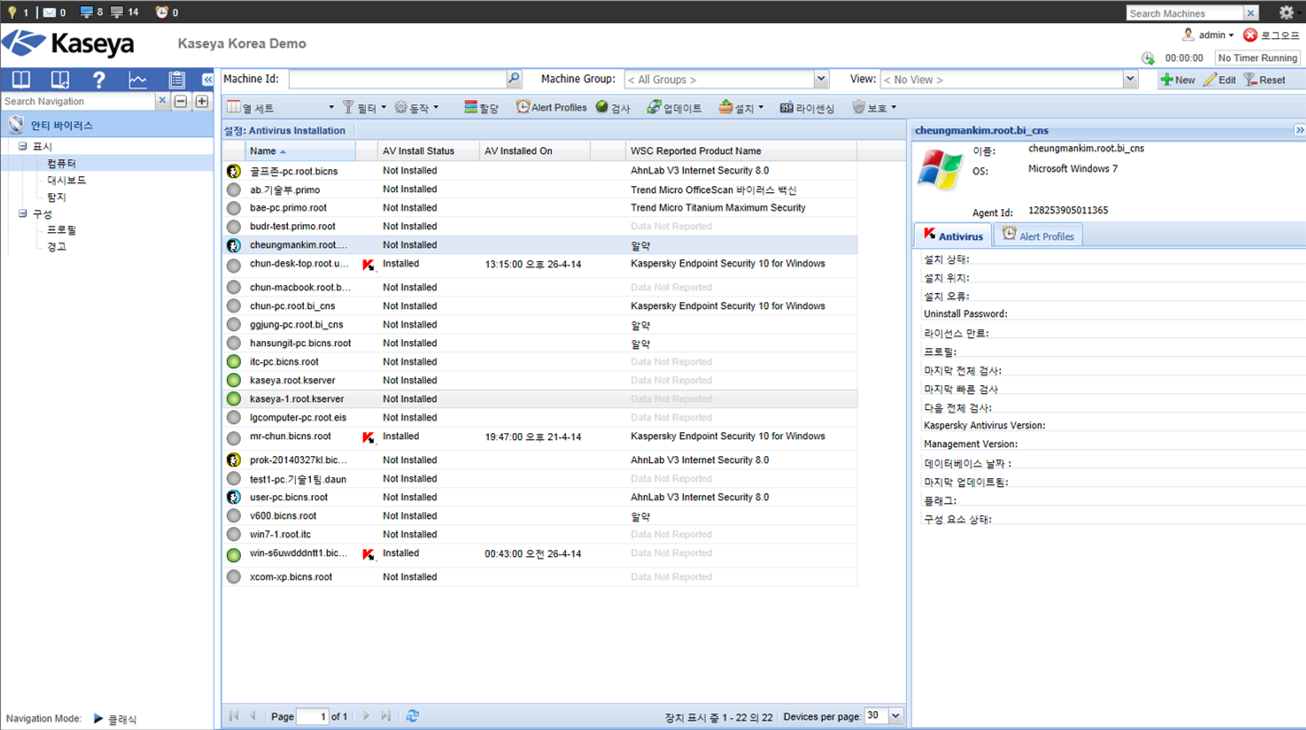This screenshot has height=730, width=1306.
Task: Open the Devices per page dropdown
Action: (x=895, y=716)
